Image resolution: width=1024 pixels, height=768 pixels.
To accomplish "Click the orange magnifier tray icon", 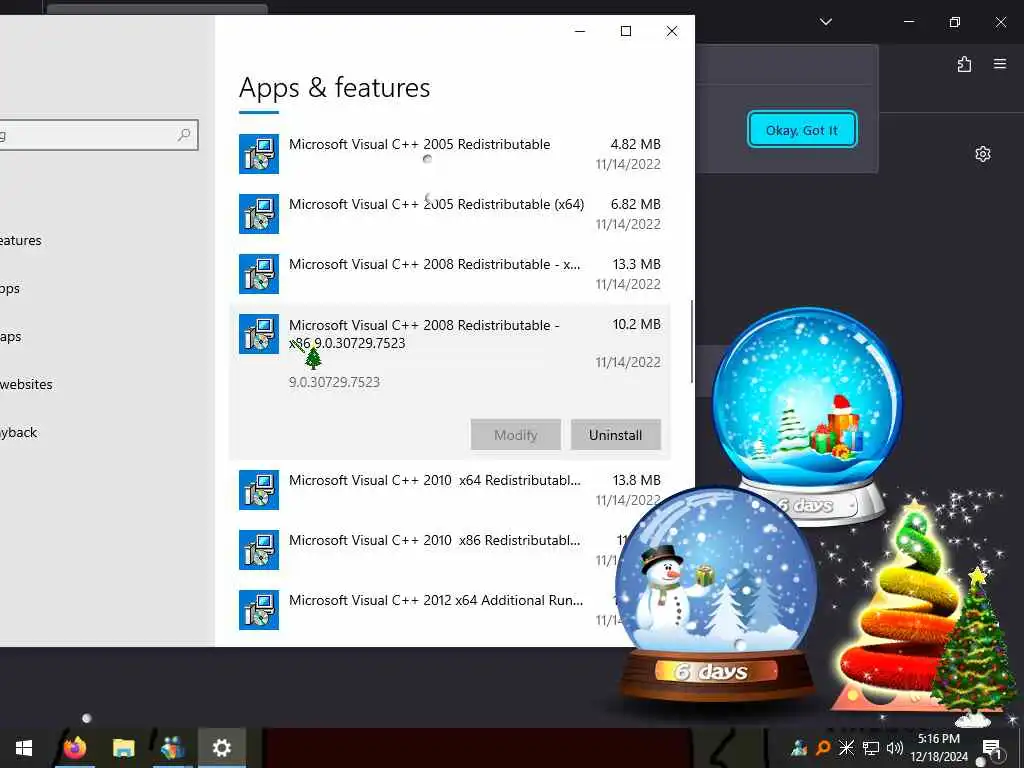I will (823, 748).
